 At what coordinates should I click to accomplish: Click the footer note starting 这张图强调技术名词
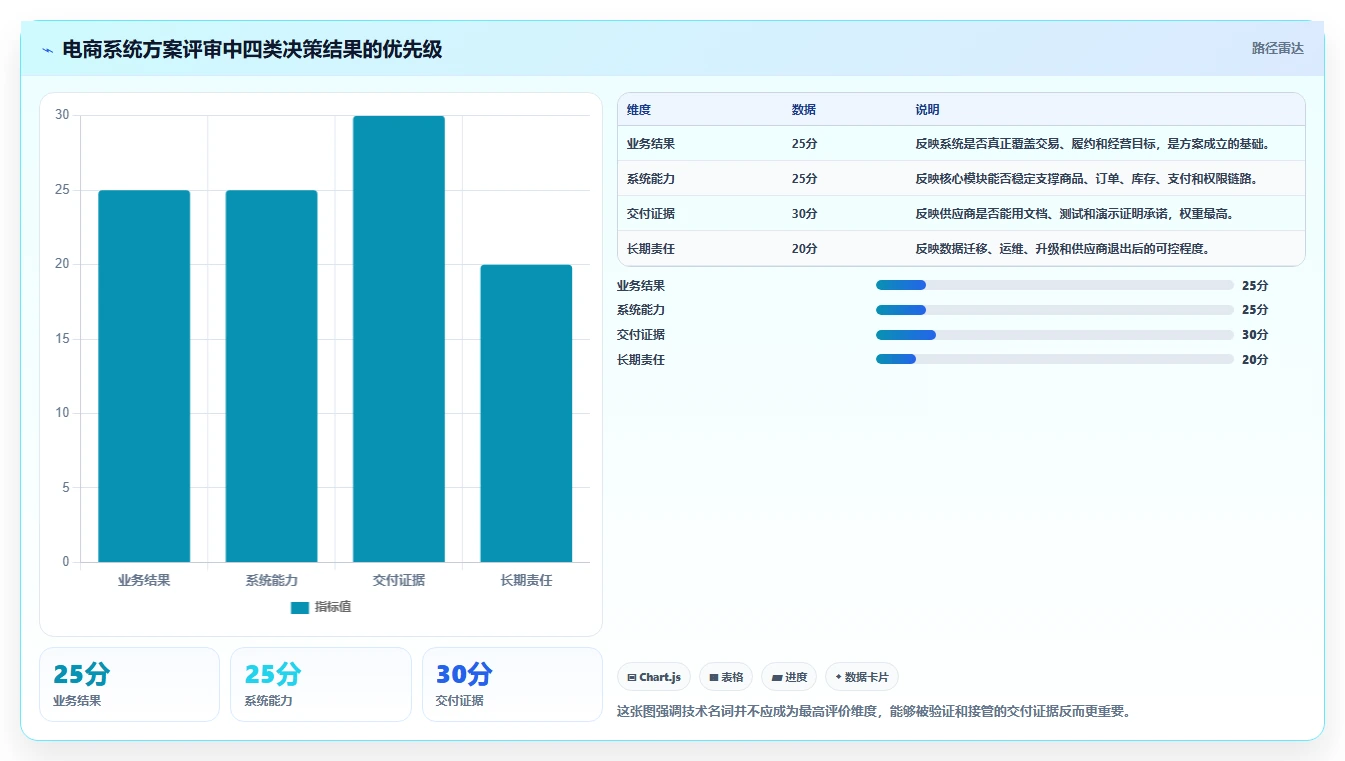pyautogui.click(x=874, y=712)
